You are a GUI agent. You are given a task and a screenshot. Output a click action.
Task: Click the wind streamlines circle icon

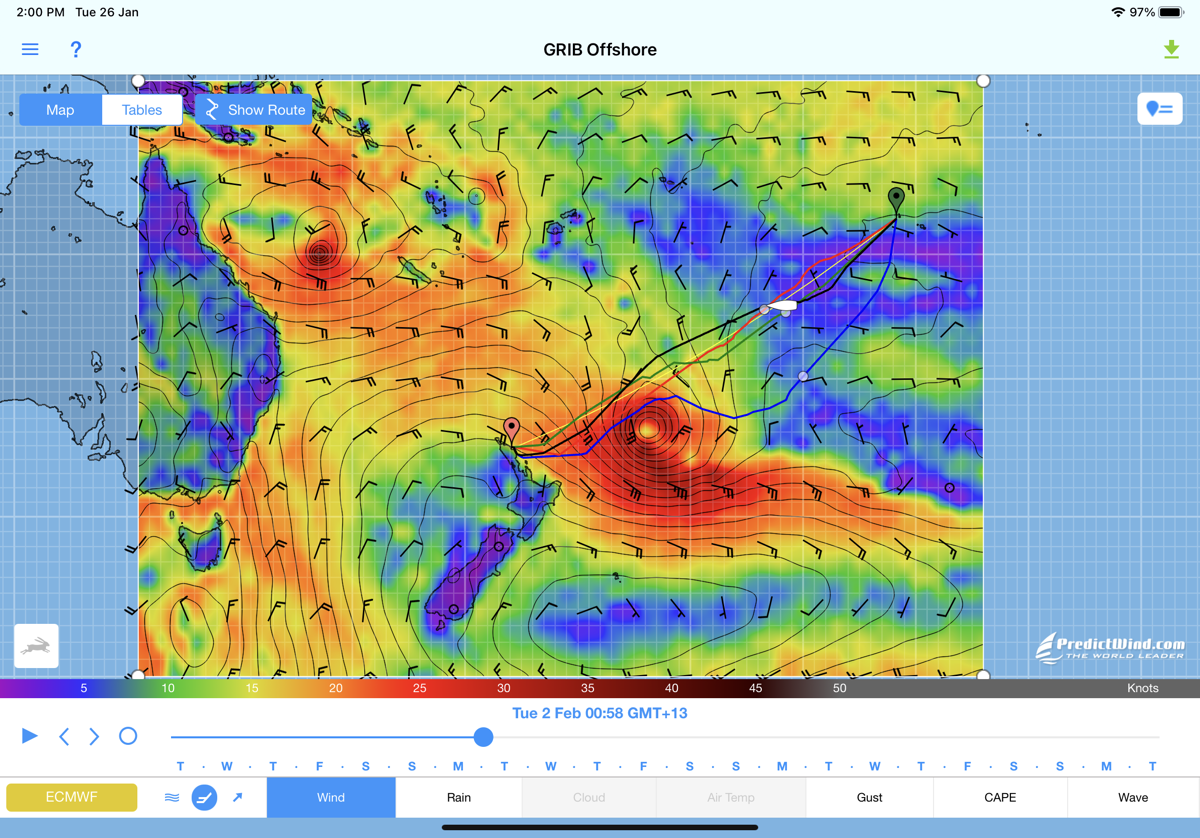(204, 797)
